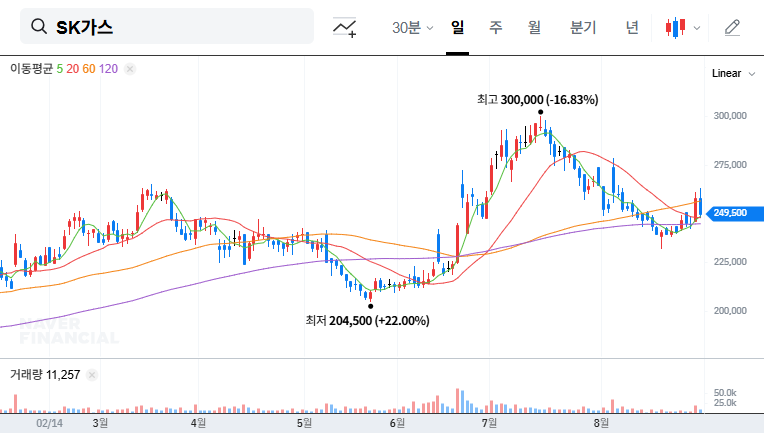The height and width of the screenshot is (433, 764).
Task: Click the 거래량 11,257 volume label
Action: coord(45,375)
